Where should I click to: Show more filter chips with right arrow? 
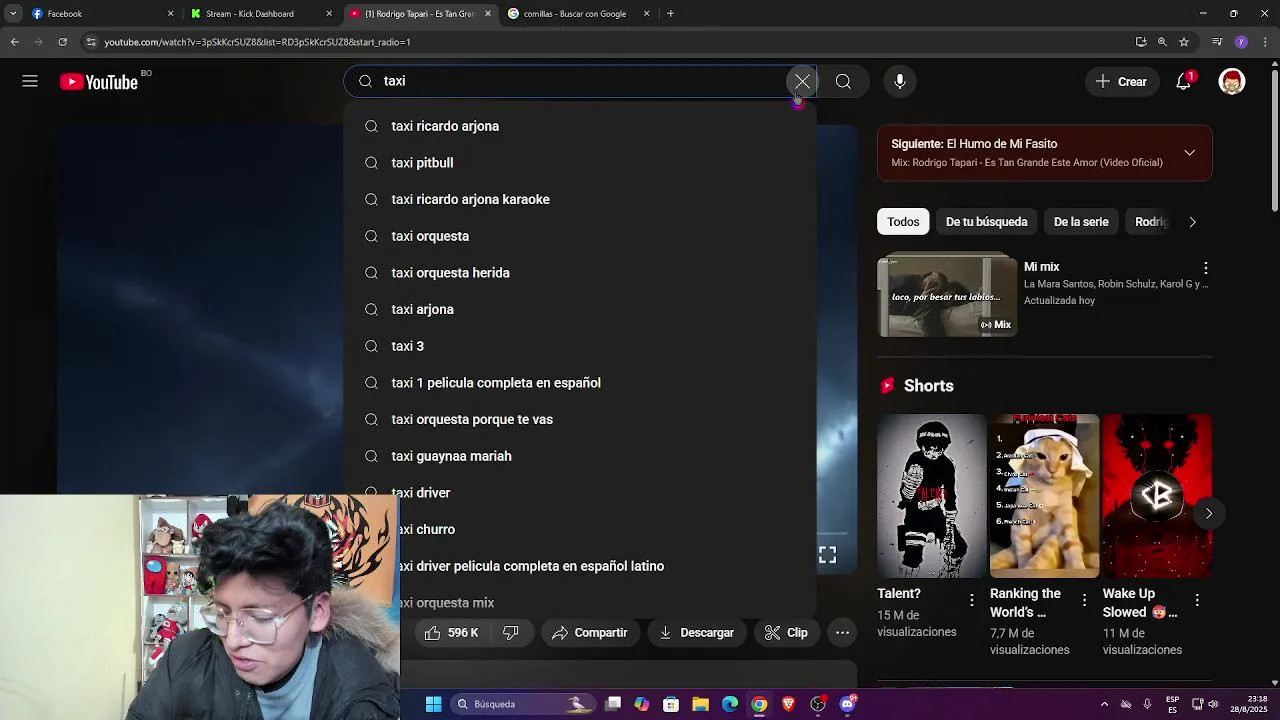tap(1192, 222)
